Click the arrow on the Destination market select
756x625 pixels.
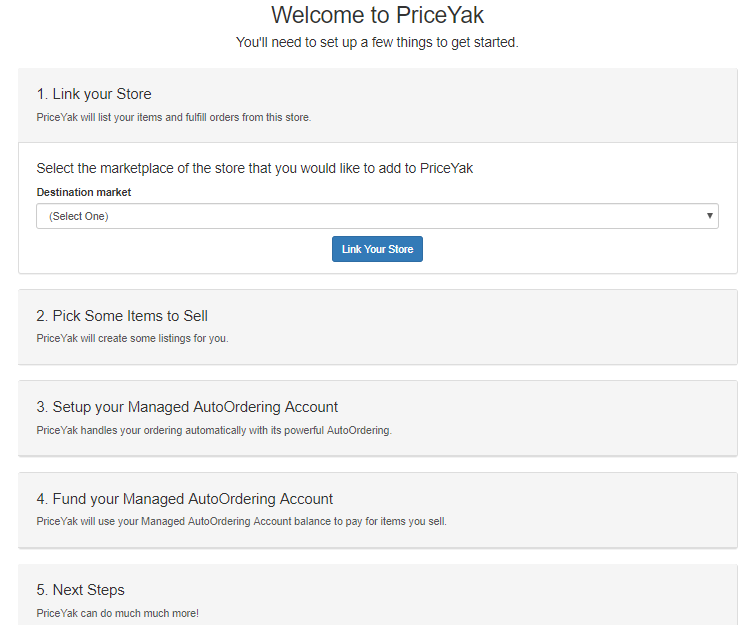pos(709,216)
